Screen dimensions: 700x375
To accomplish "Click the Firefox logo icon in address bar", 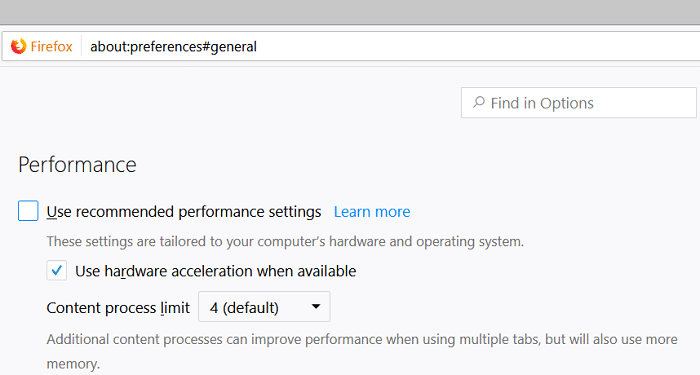I will pos(19,46).
